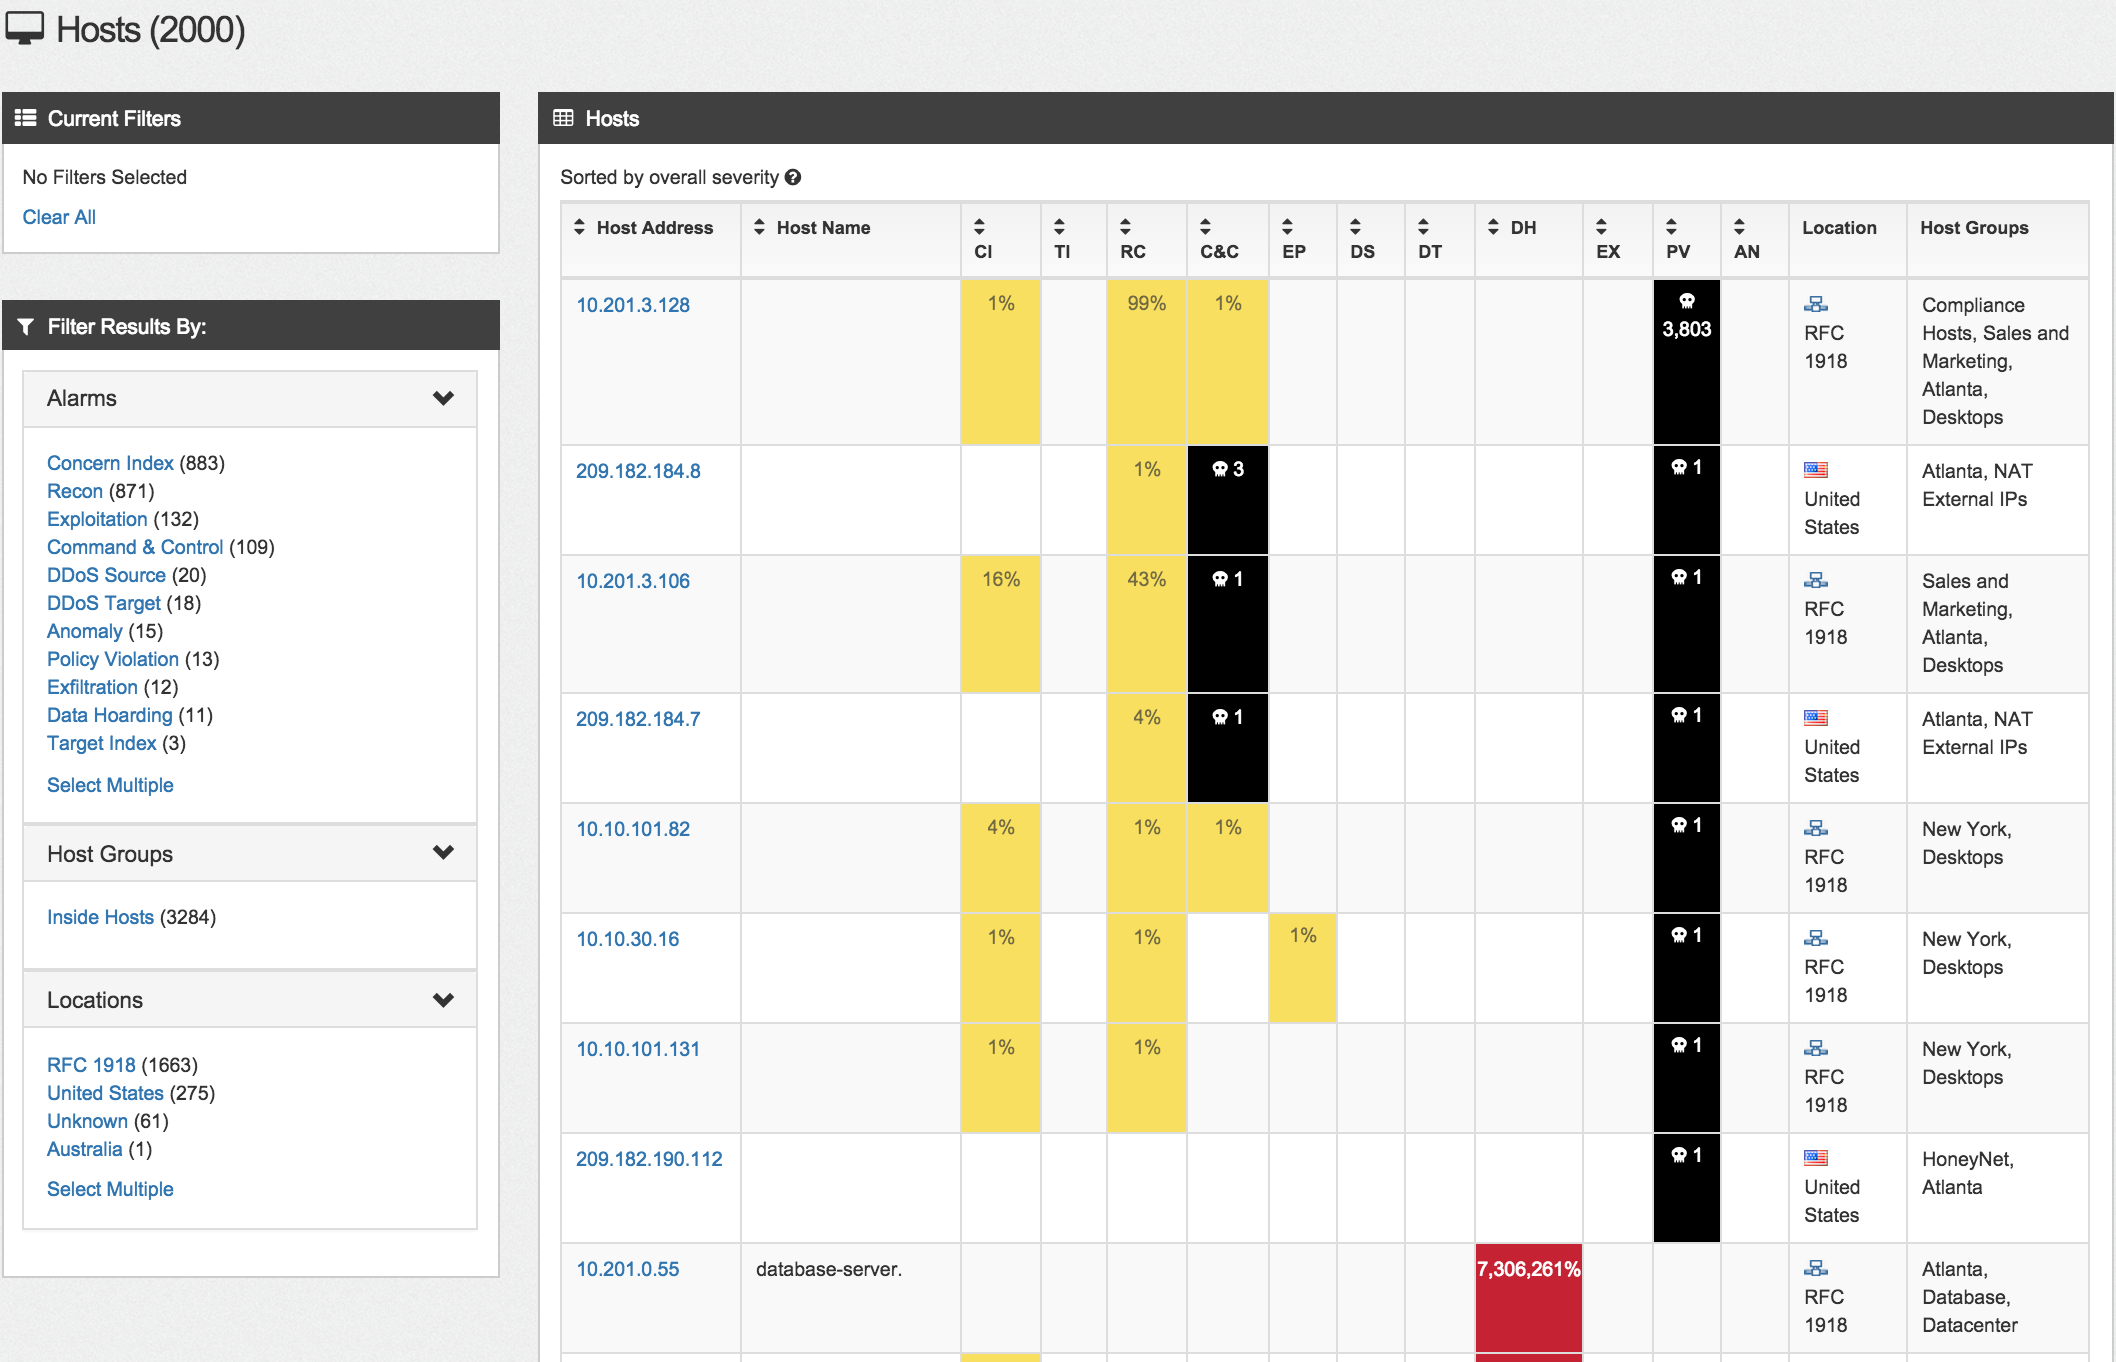Collapse the Locations filter section
Image resolution: width=2116 pixels, height=1362 pixels.
443,1000
